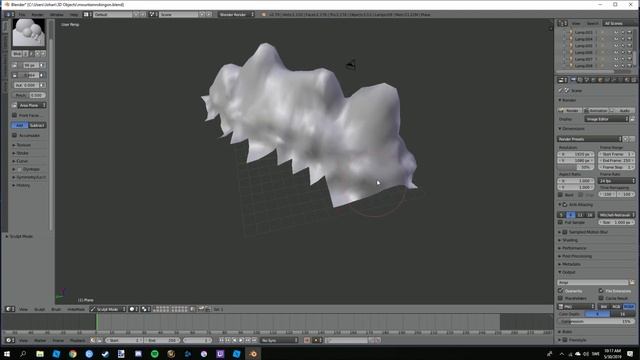
Task: Toggle visibility eye of Lamp.003
Action: 616,32
